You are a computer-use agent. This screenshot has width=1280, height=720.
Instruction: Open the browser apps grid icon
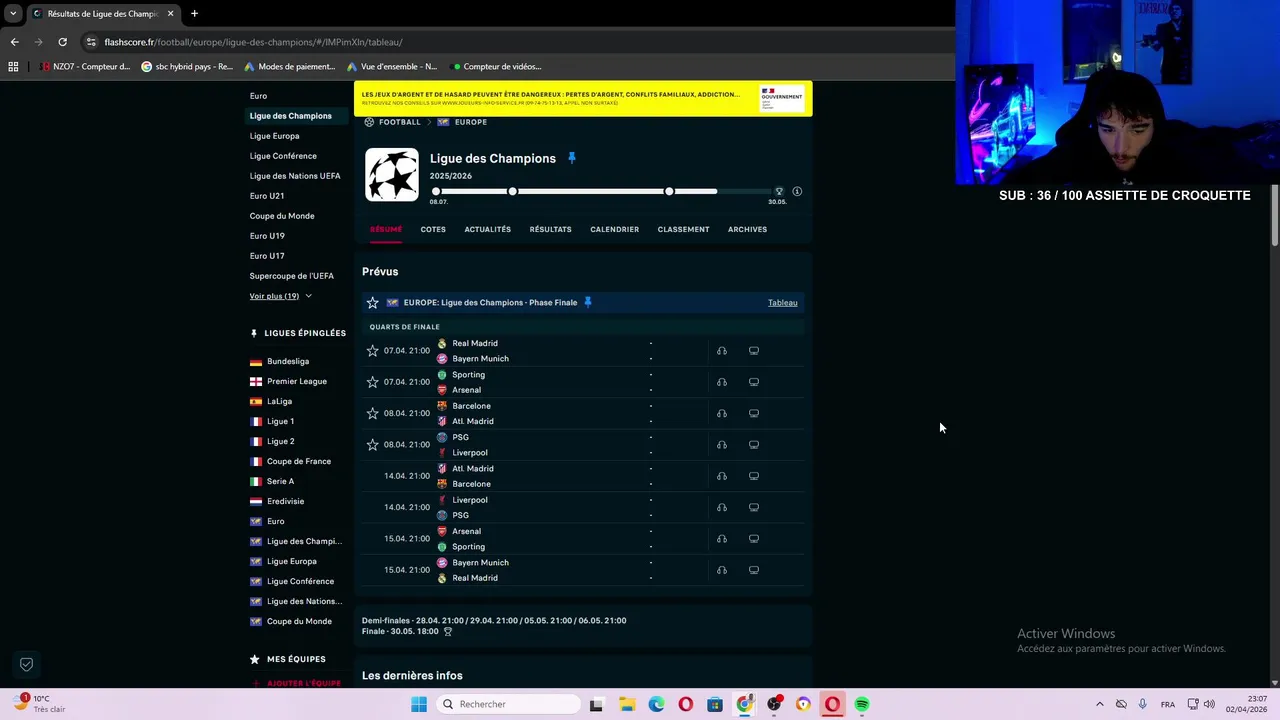click(x=13, y=67)
